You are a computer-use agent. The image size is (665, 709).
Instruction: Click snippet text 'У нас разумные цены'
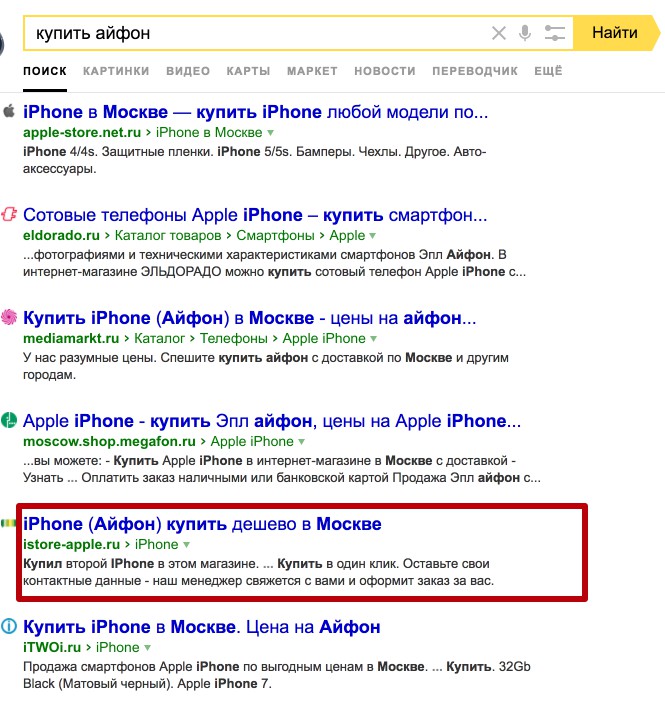[x=90, y=358]
